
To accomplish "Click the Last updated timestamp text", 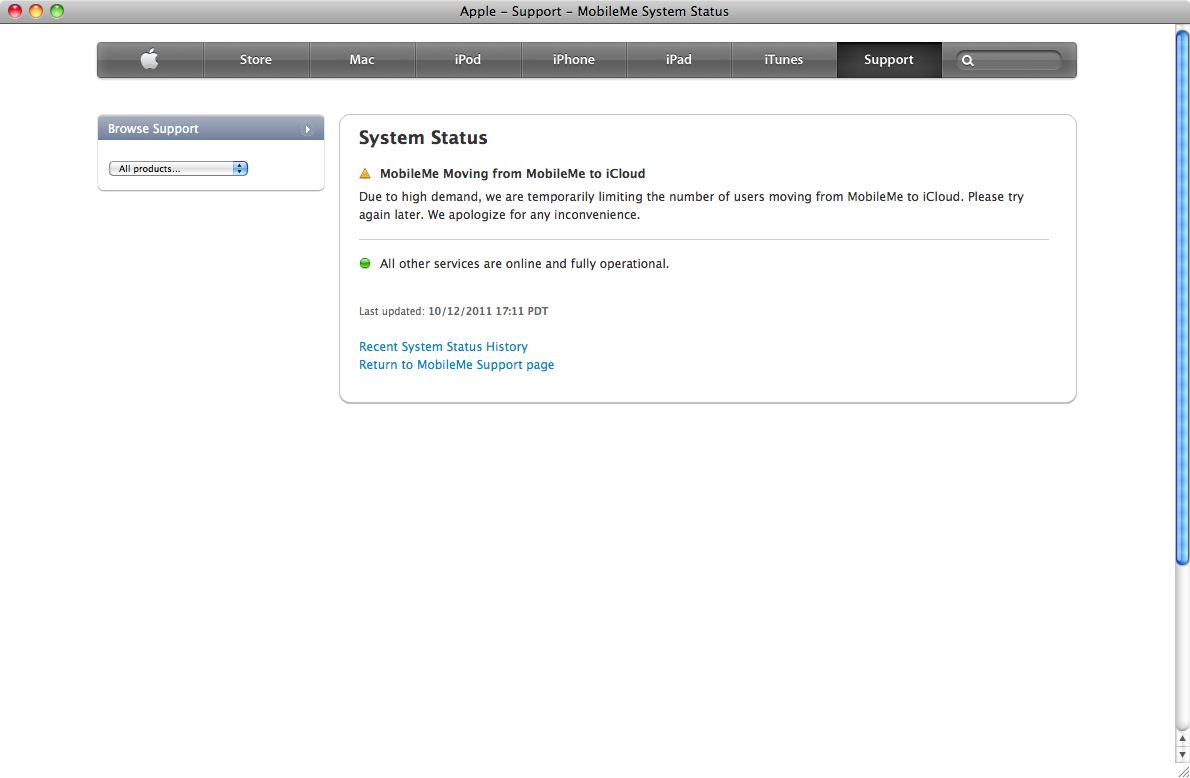I will [x=453, y=311].
